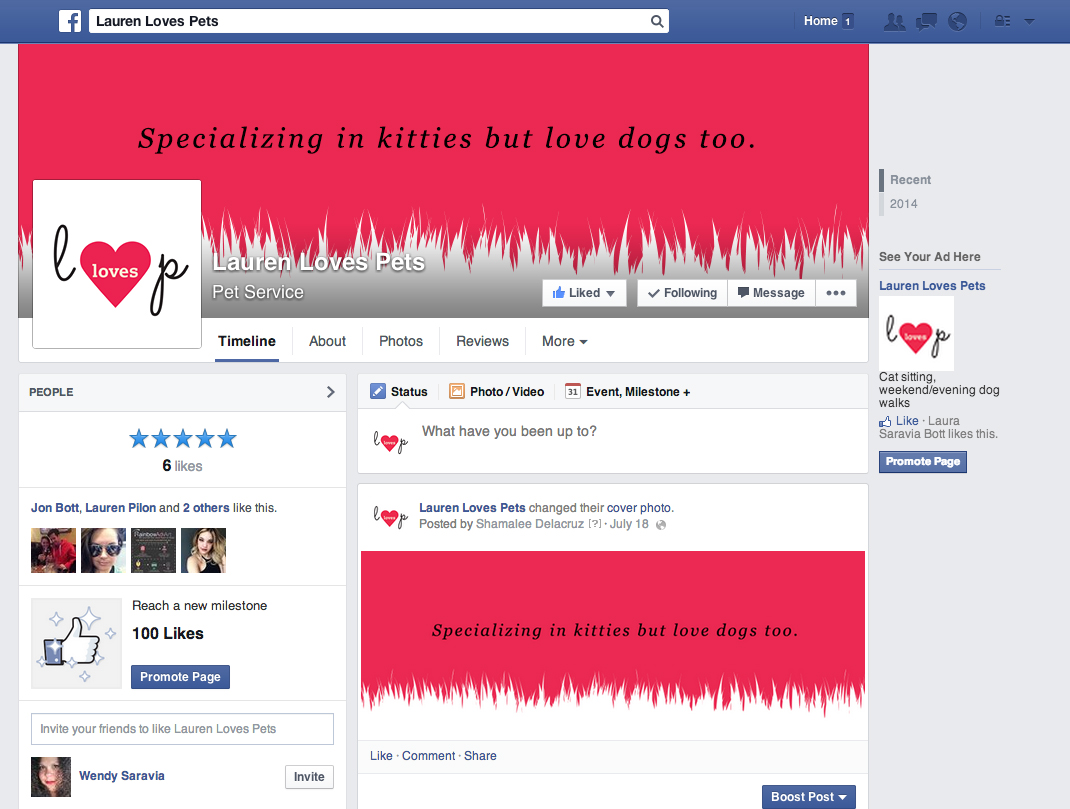The image size is (1070, 809).
Task: Open the blonde woman liker photo
Action: click(x=203, y=550)
